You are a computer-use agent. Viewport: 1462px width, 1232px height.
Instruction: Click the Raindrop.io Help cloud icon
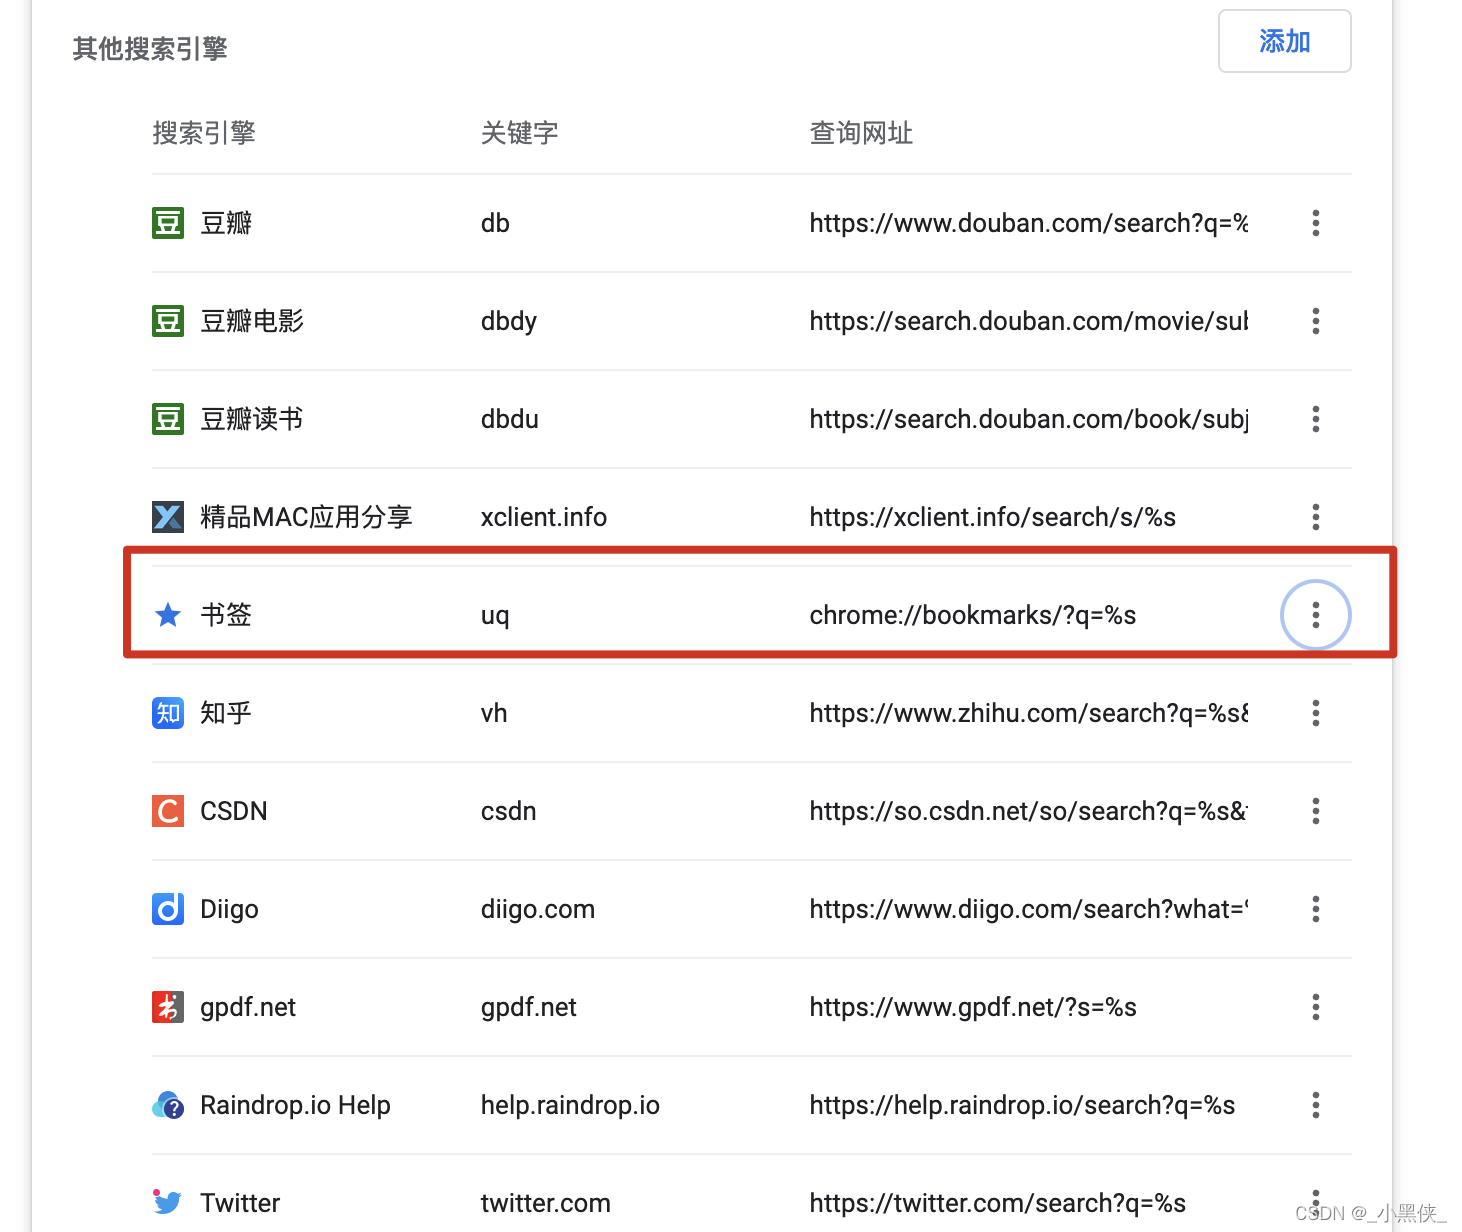168,1105
